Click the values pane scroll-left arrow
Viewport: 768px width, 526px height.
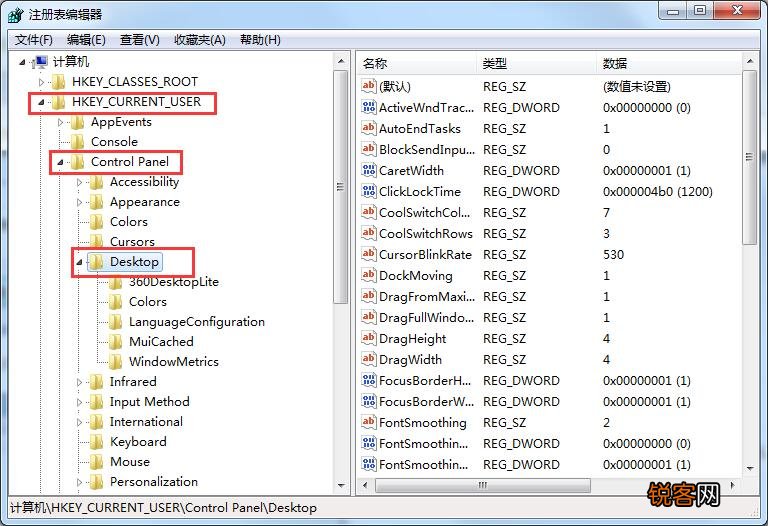(365, 485)
